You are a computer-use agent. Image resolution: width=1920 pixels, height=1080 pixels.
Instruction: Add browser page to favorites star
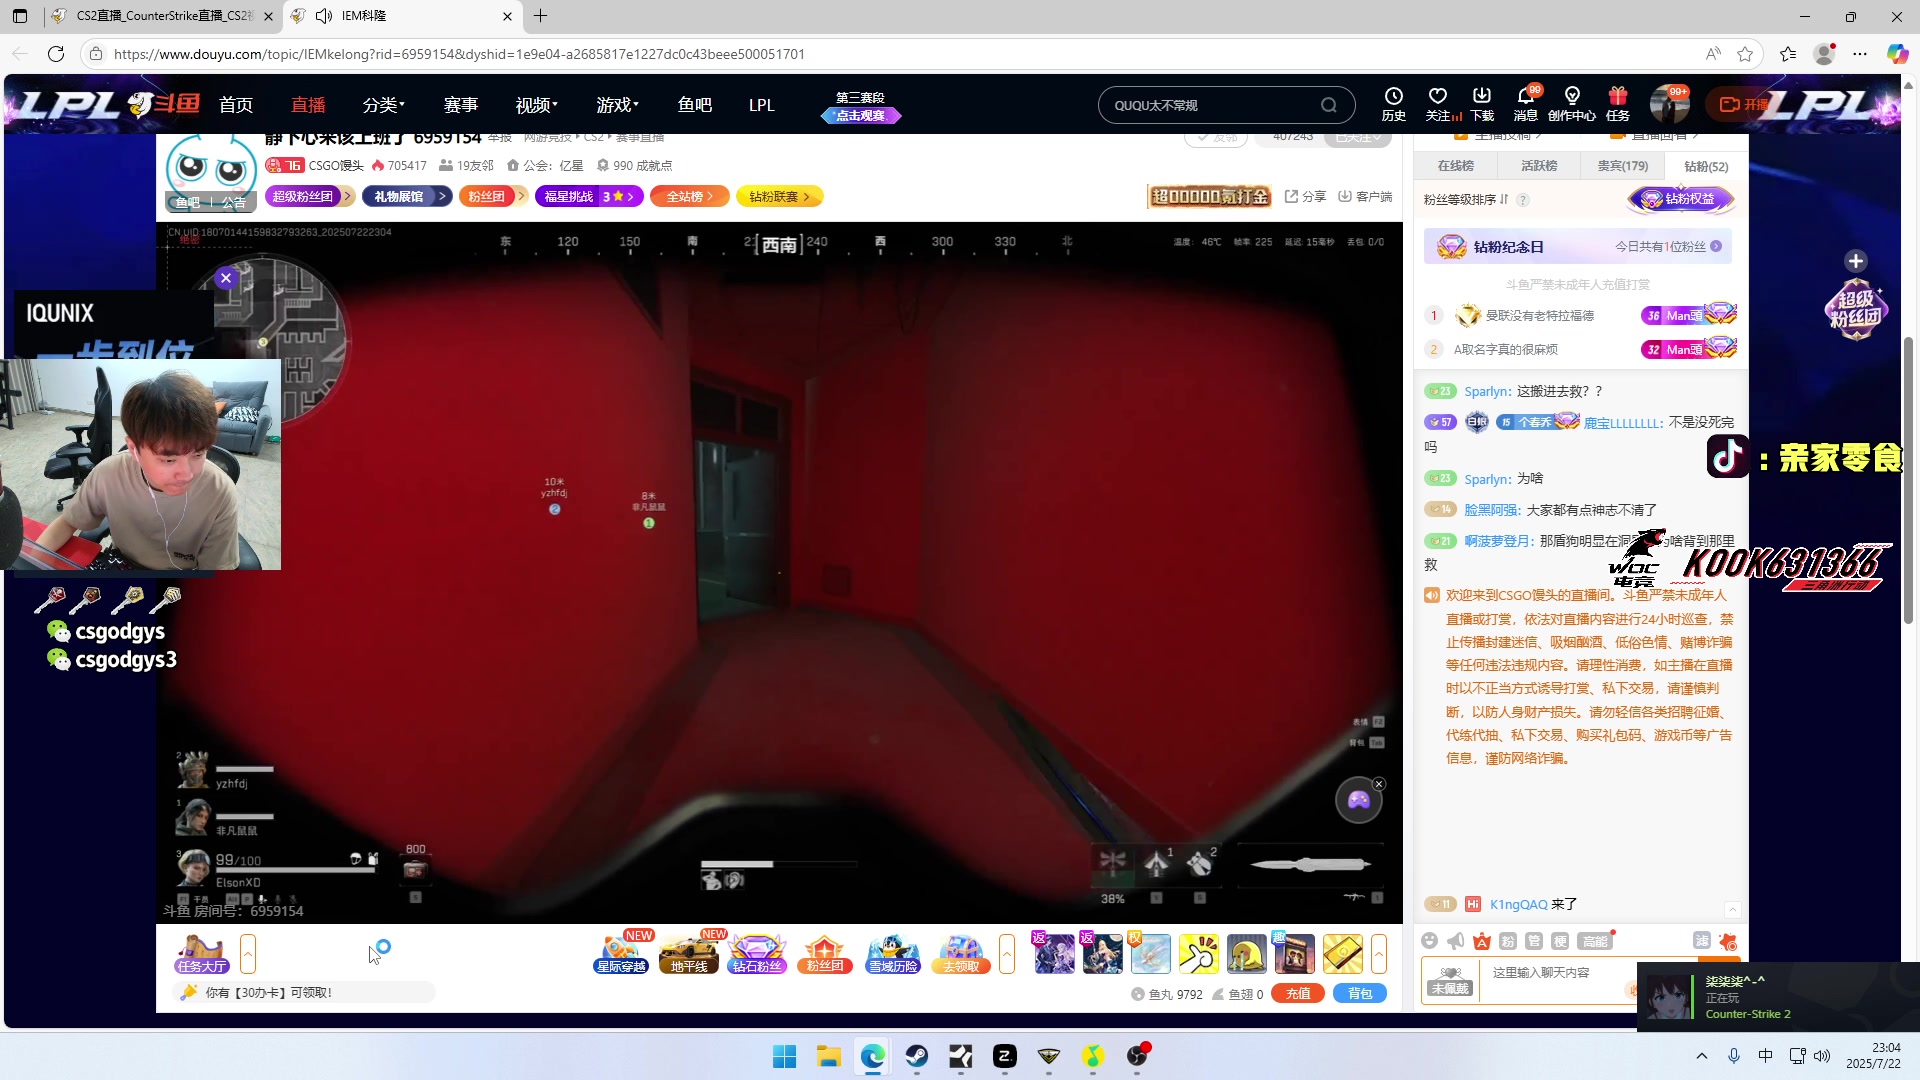[x=1745, y=54]
